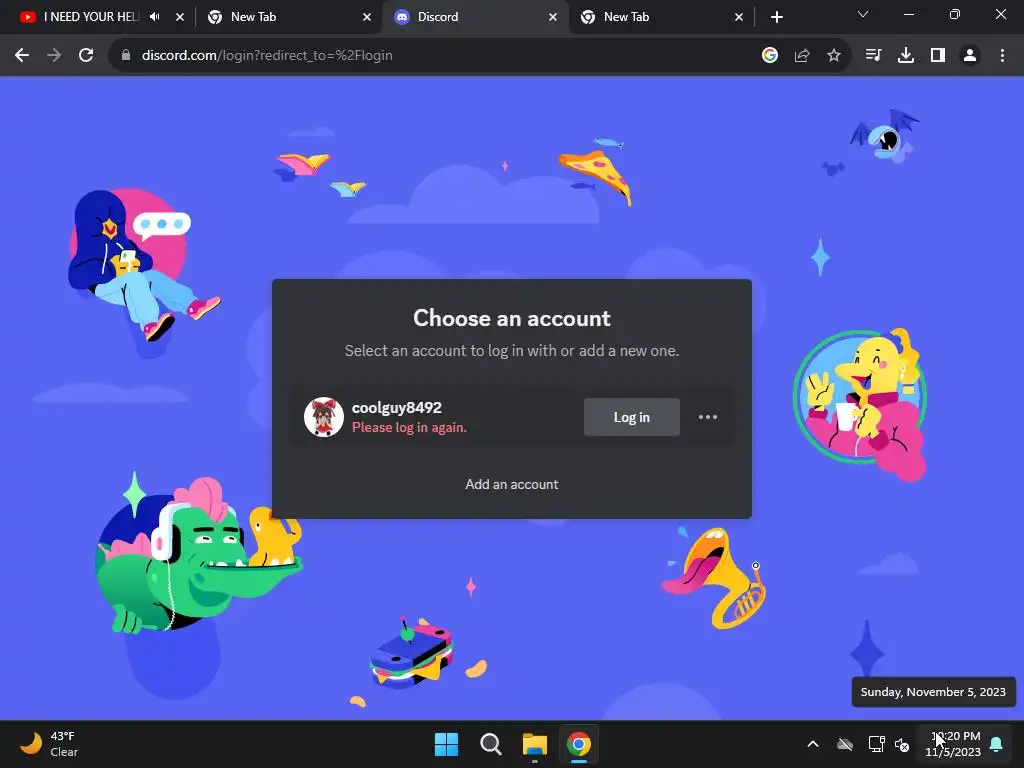Image resolution: width=1024 pixels, height=768 pixels.
Task: View site info via the lock icon
Action: (126, 56)
